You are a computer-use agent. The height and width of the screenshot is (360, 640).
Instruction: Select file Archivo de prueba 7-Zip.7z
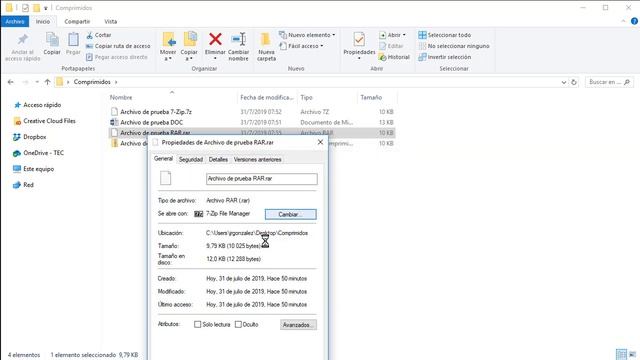[251, 111]
